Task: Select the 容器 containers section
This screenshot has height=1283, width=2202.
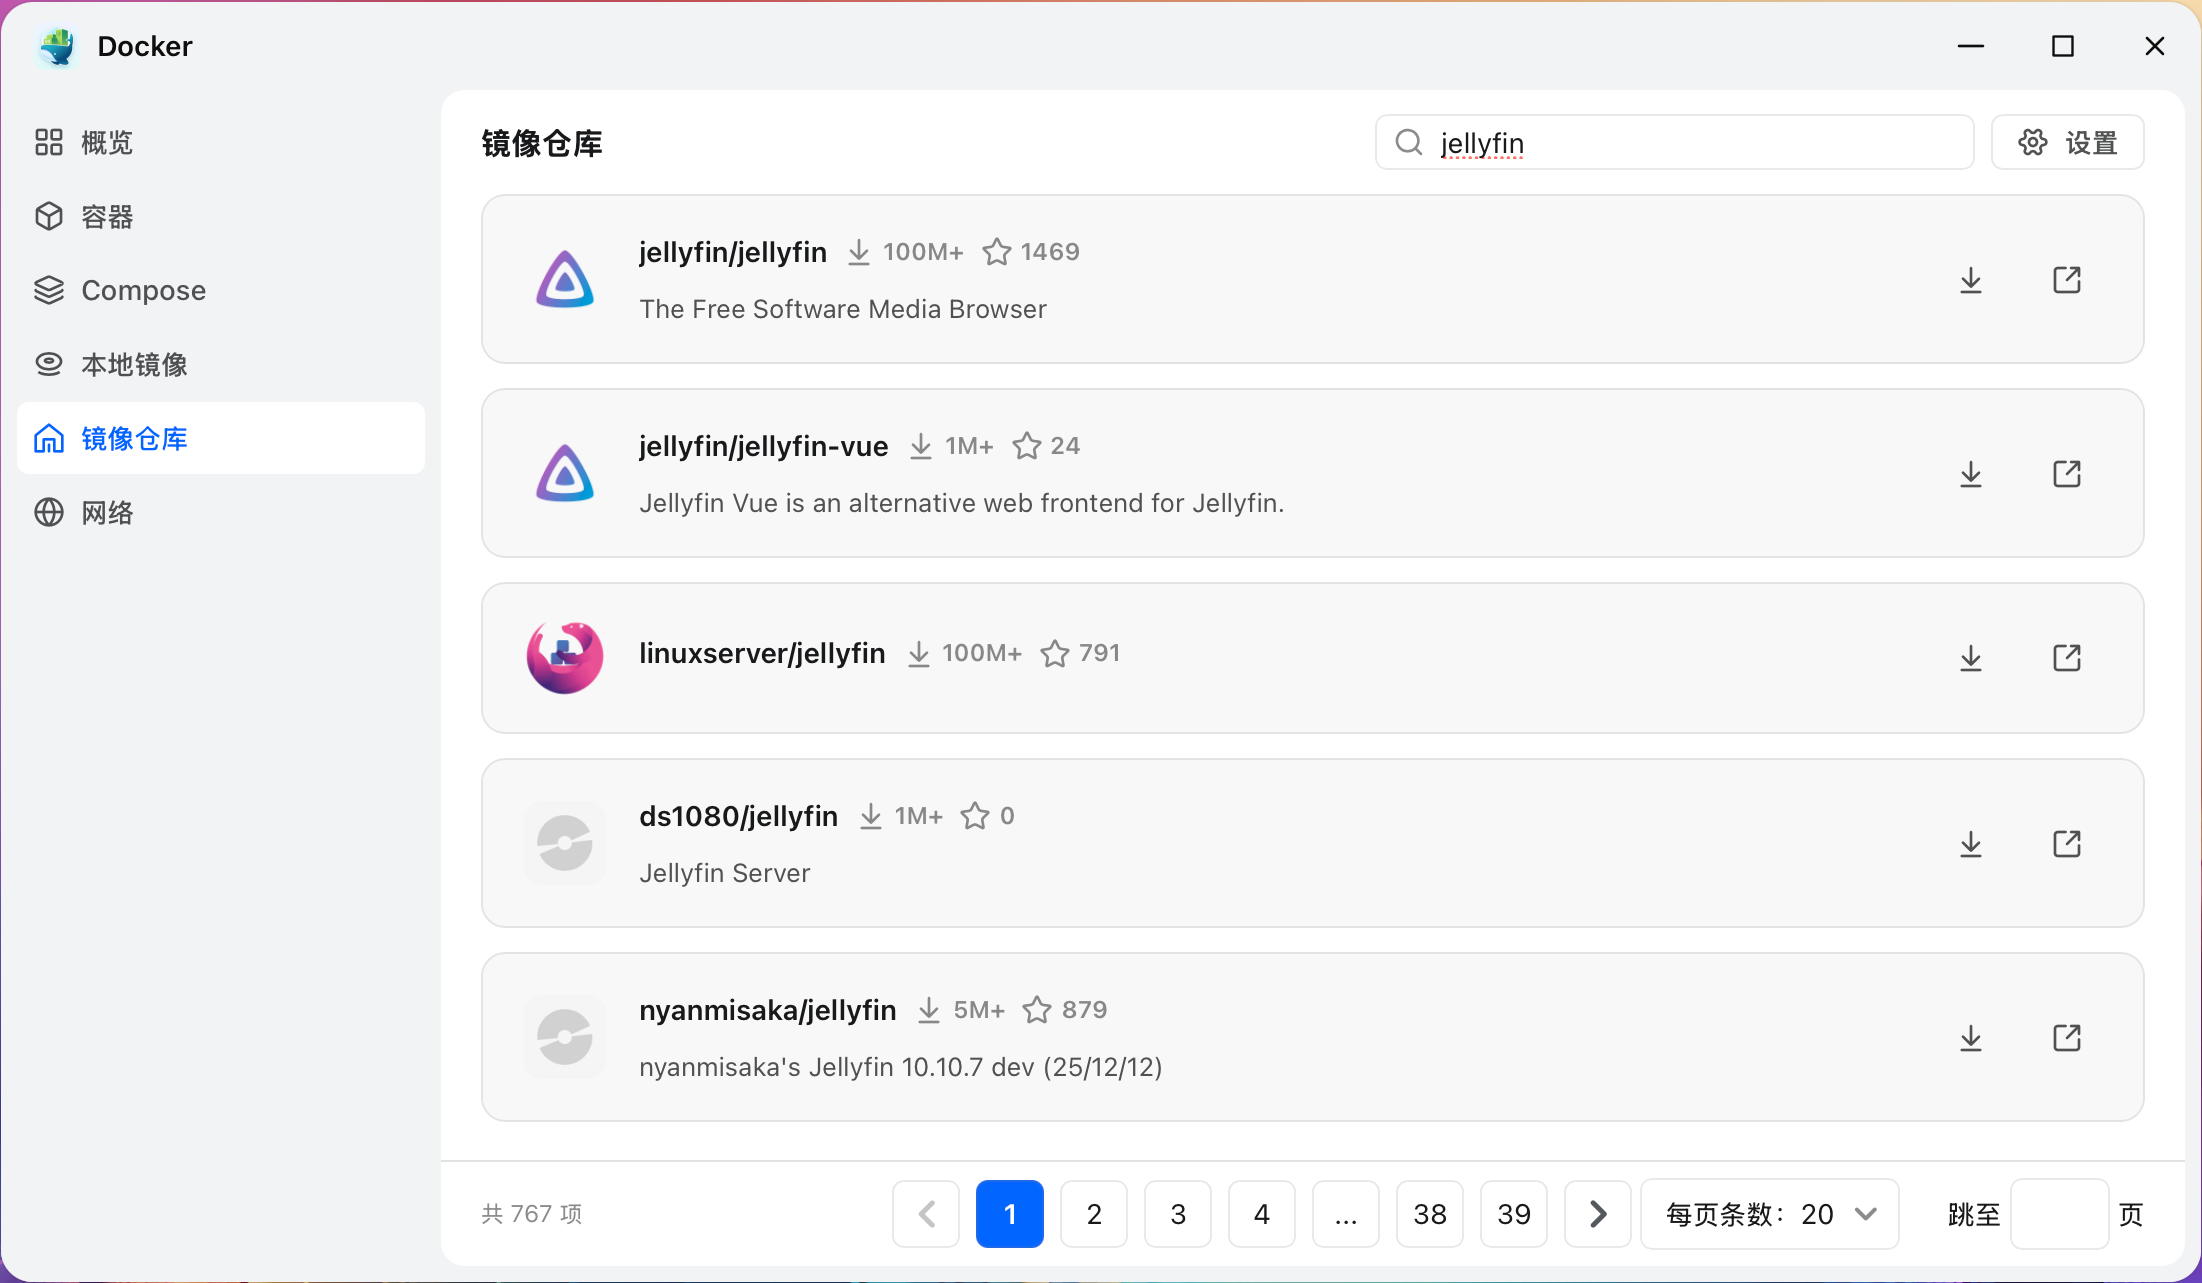Action: click(107, 216)
